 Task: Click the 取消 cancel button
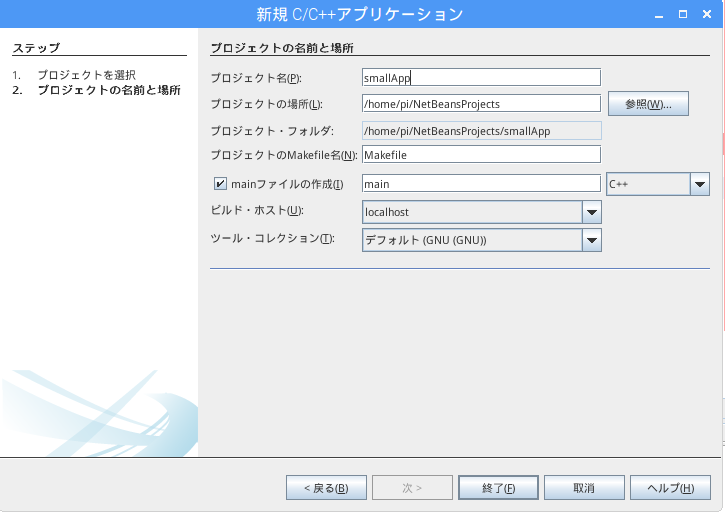pos(584,488)
